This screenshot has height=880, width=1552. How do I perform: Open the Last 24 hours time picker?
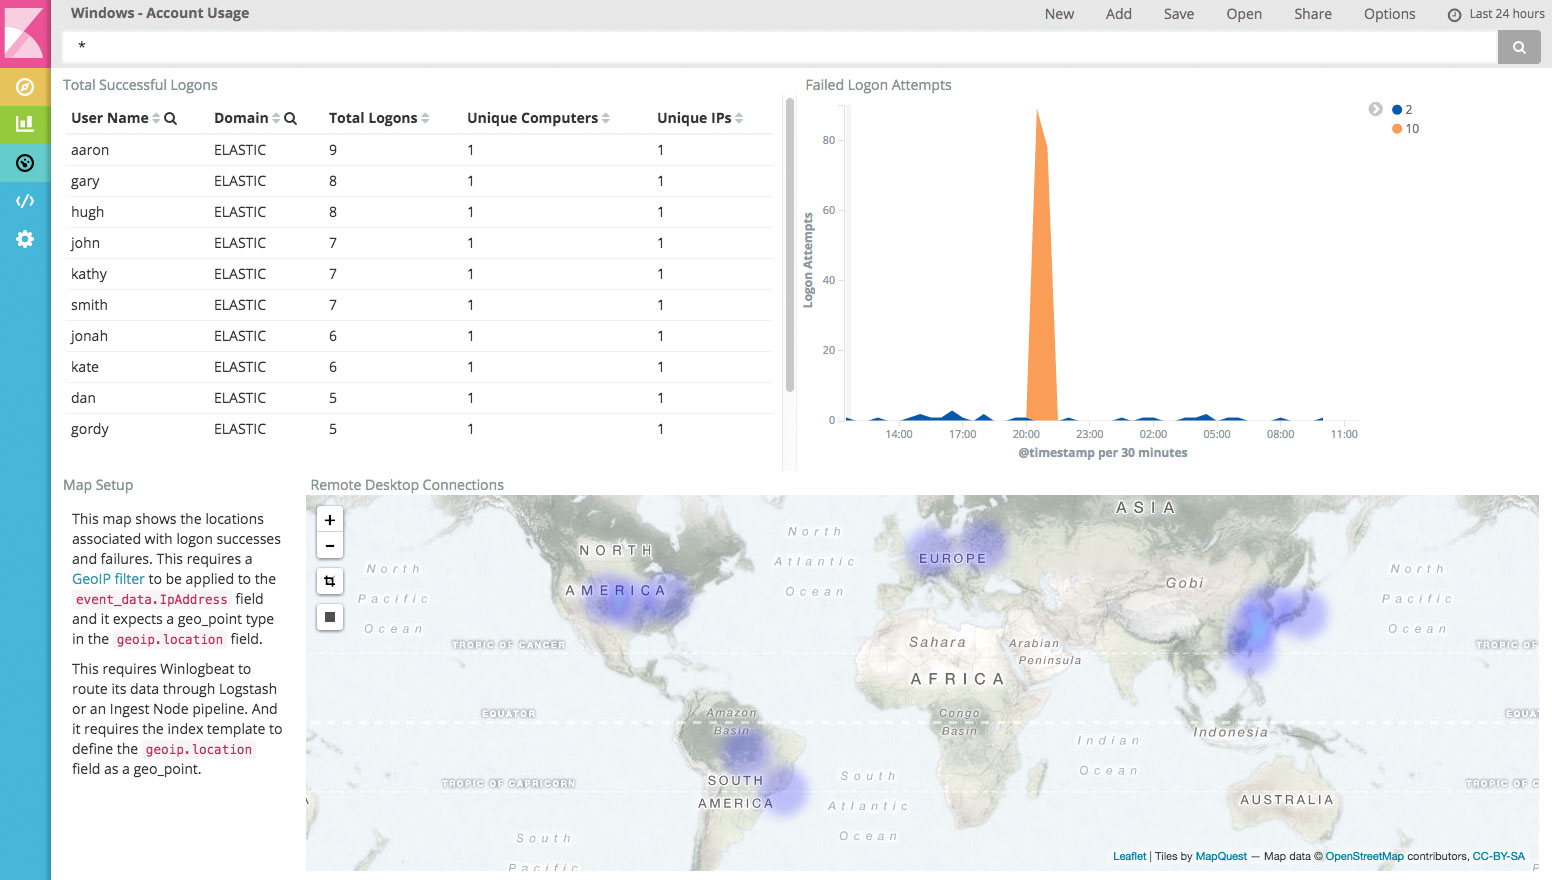pyautogui.click(x=1495, y=14)
